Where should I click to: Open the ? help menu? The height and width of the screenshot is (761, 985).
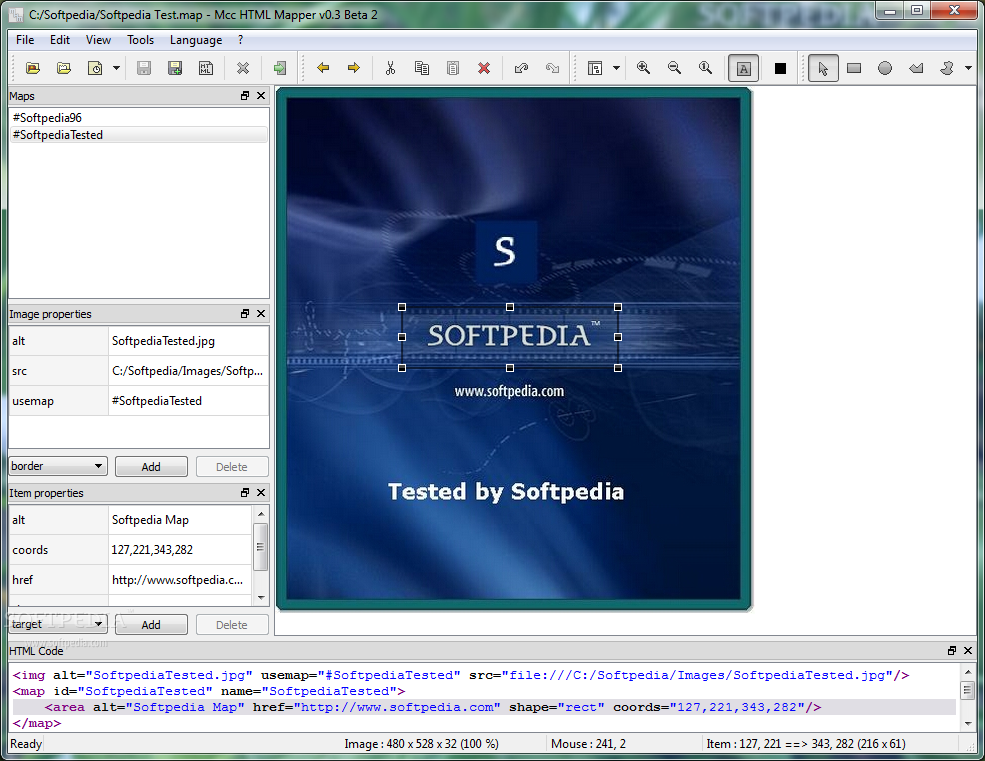[241, 40]
